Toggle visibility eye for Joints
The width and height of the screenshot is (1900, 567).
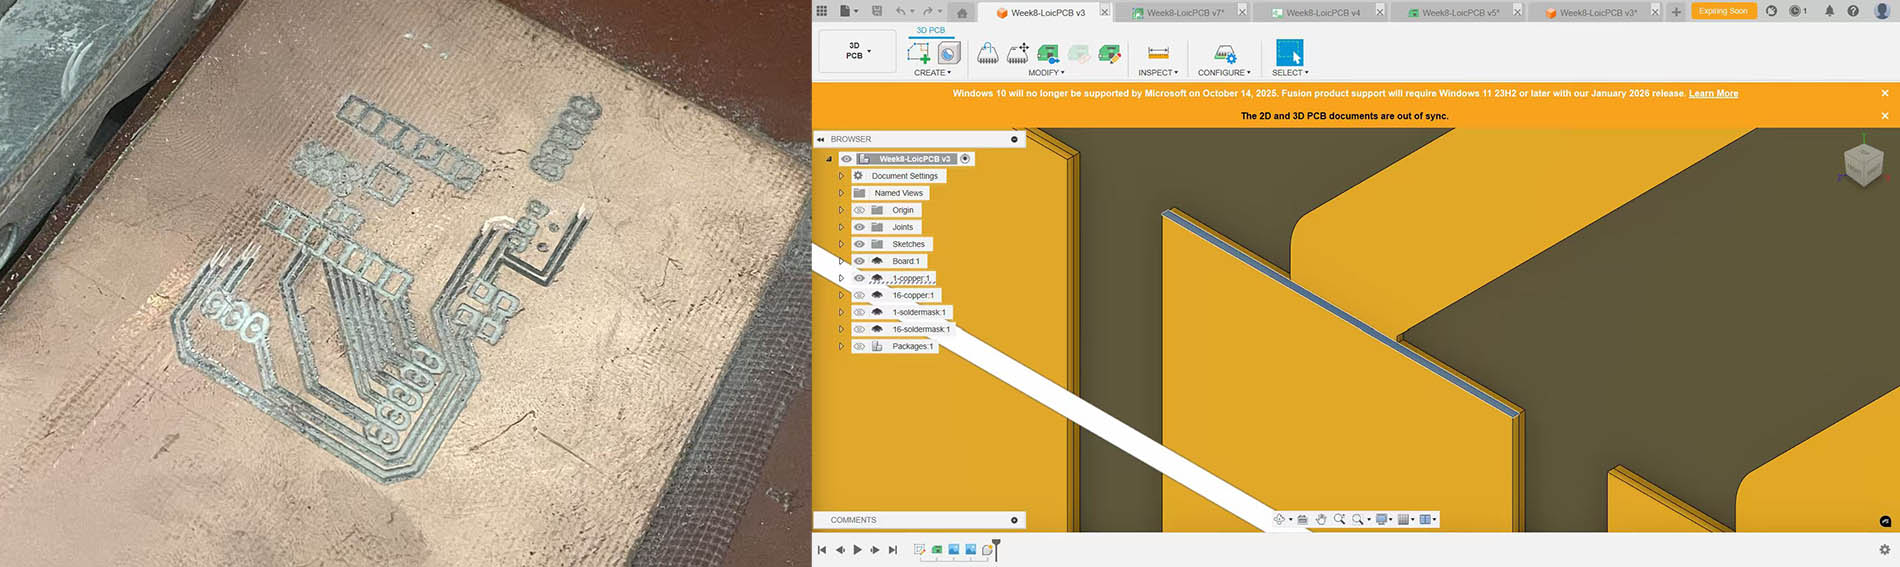859,227
